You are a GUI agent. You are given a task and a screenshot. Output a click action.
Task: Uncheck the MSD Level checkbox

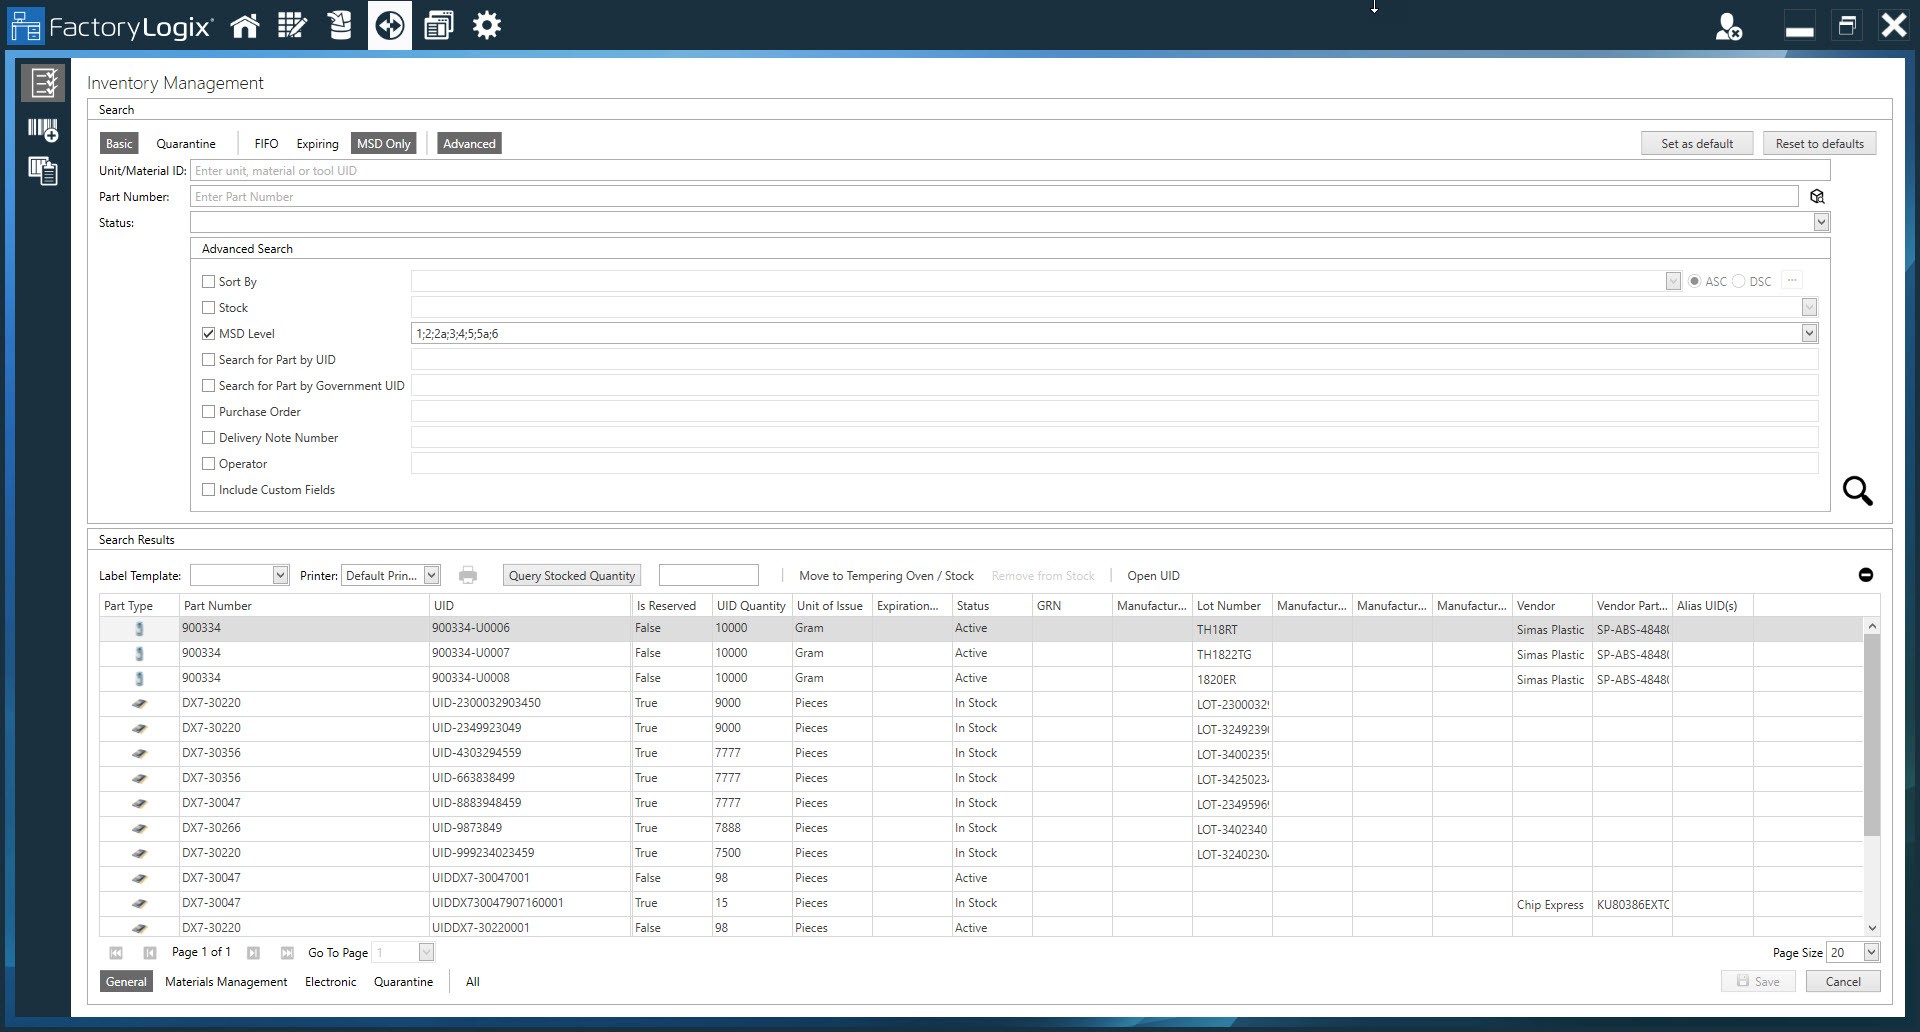point(208,333)
